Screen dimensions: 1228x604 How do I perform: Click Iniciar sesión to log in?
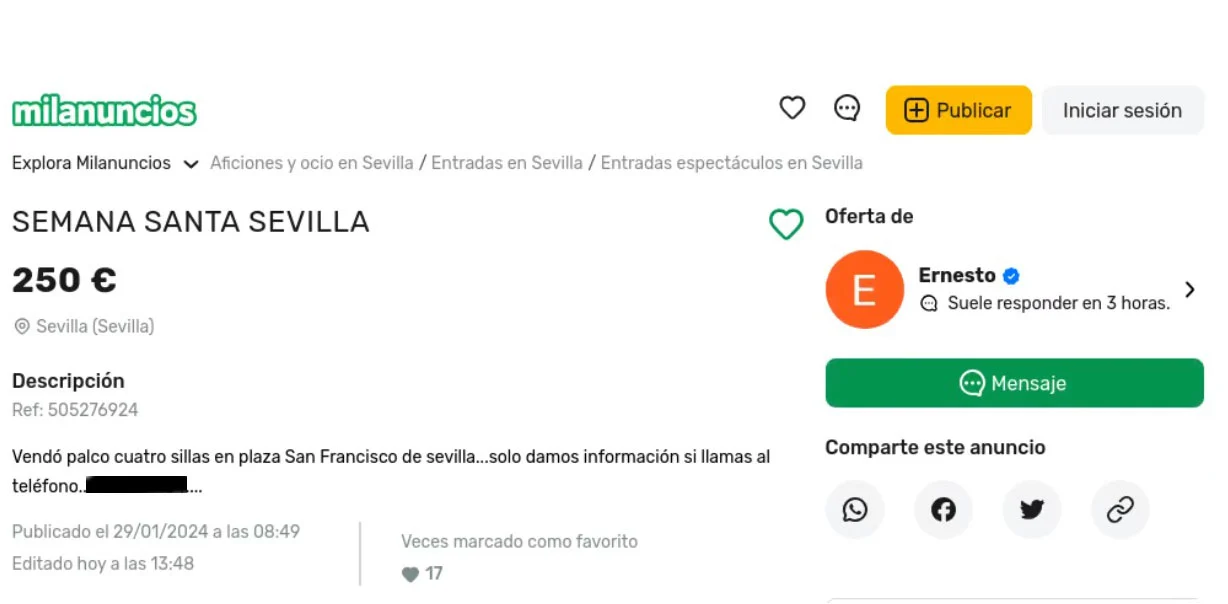(1122, 110)
